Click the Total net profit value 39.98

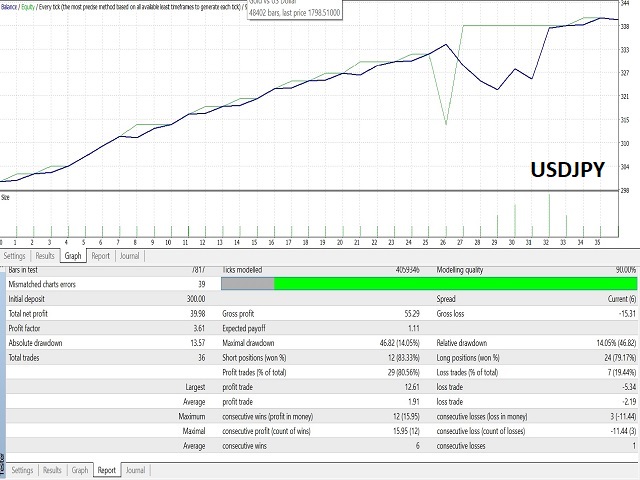[198, 313]
